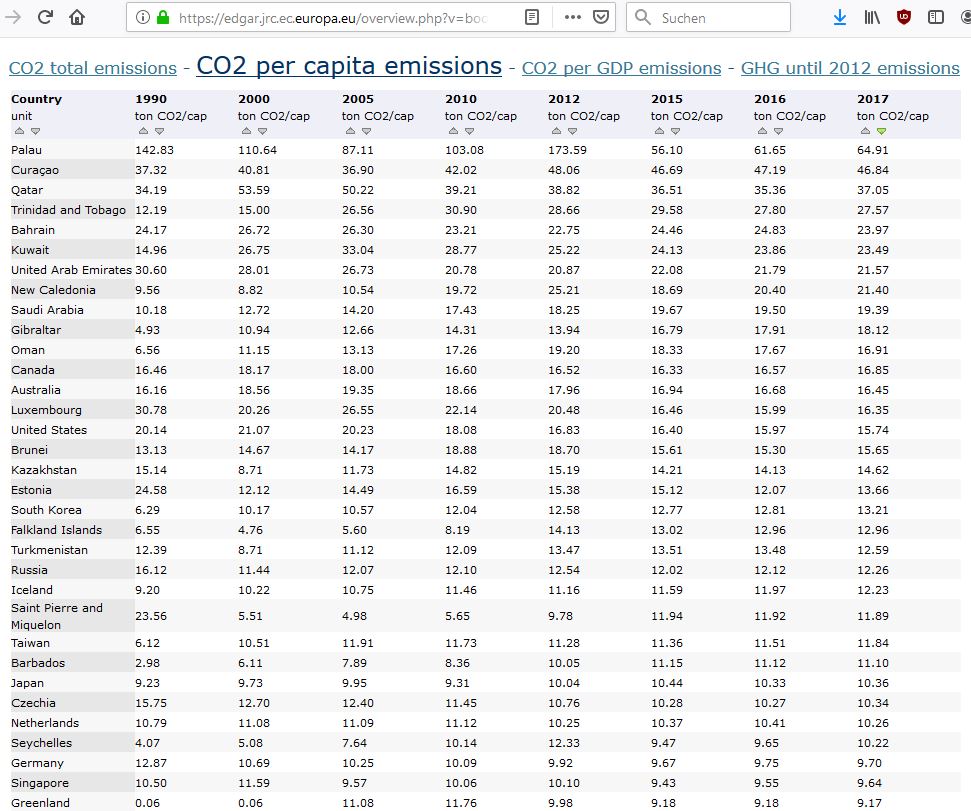
Task: Click Falkland Islands' 2012 value 14.13
Action: [564, 530]
